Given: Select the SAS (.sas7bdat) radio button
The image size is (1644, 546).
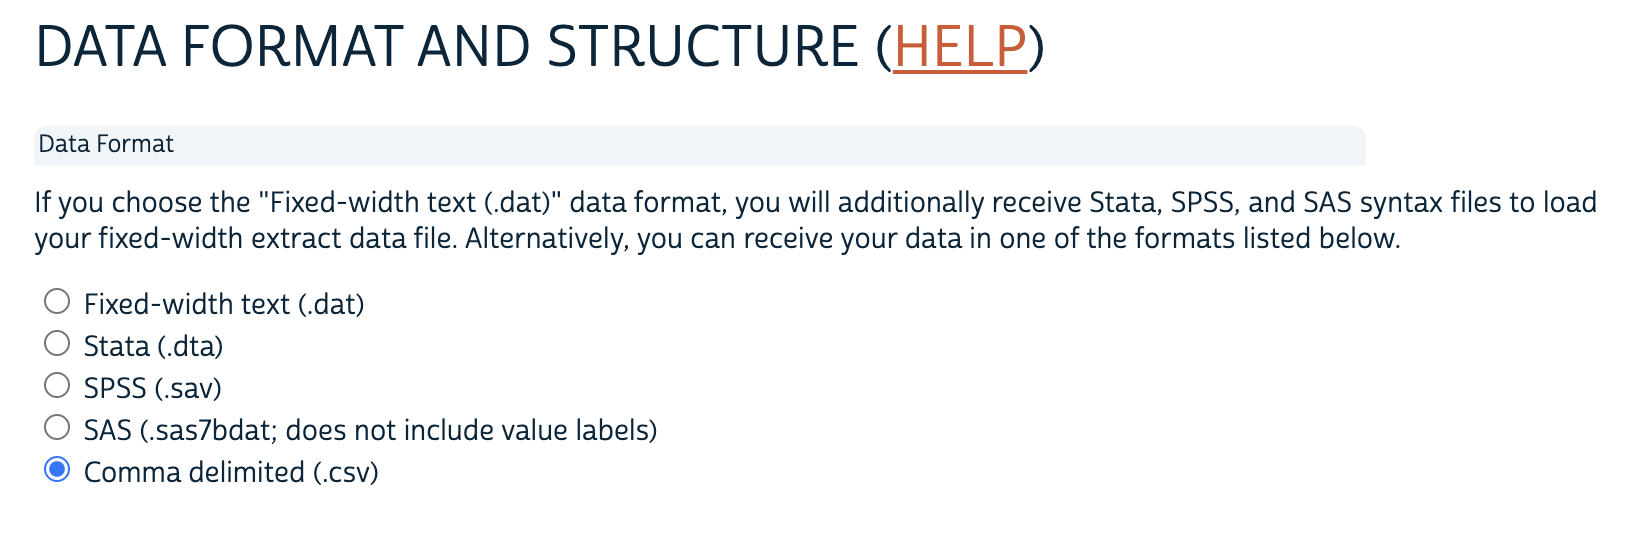Looking at the screenshot, I should pyautogui.click(x=57, y=427).
